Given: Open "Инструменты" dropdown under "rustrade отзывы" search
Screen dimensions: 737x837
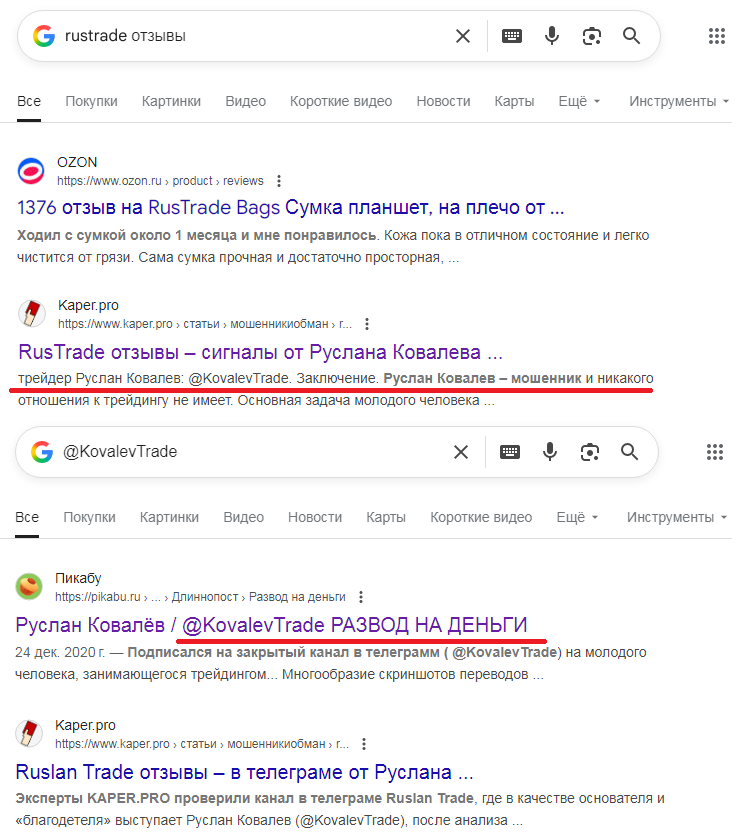Looking at the screenshot, I should click(679, 101).
